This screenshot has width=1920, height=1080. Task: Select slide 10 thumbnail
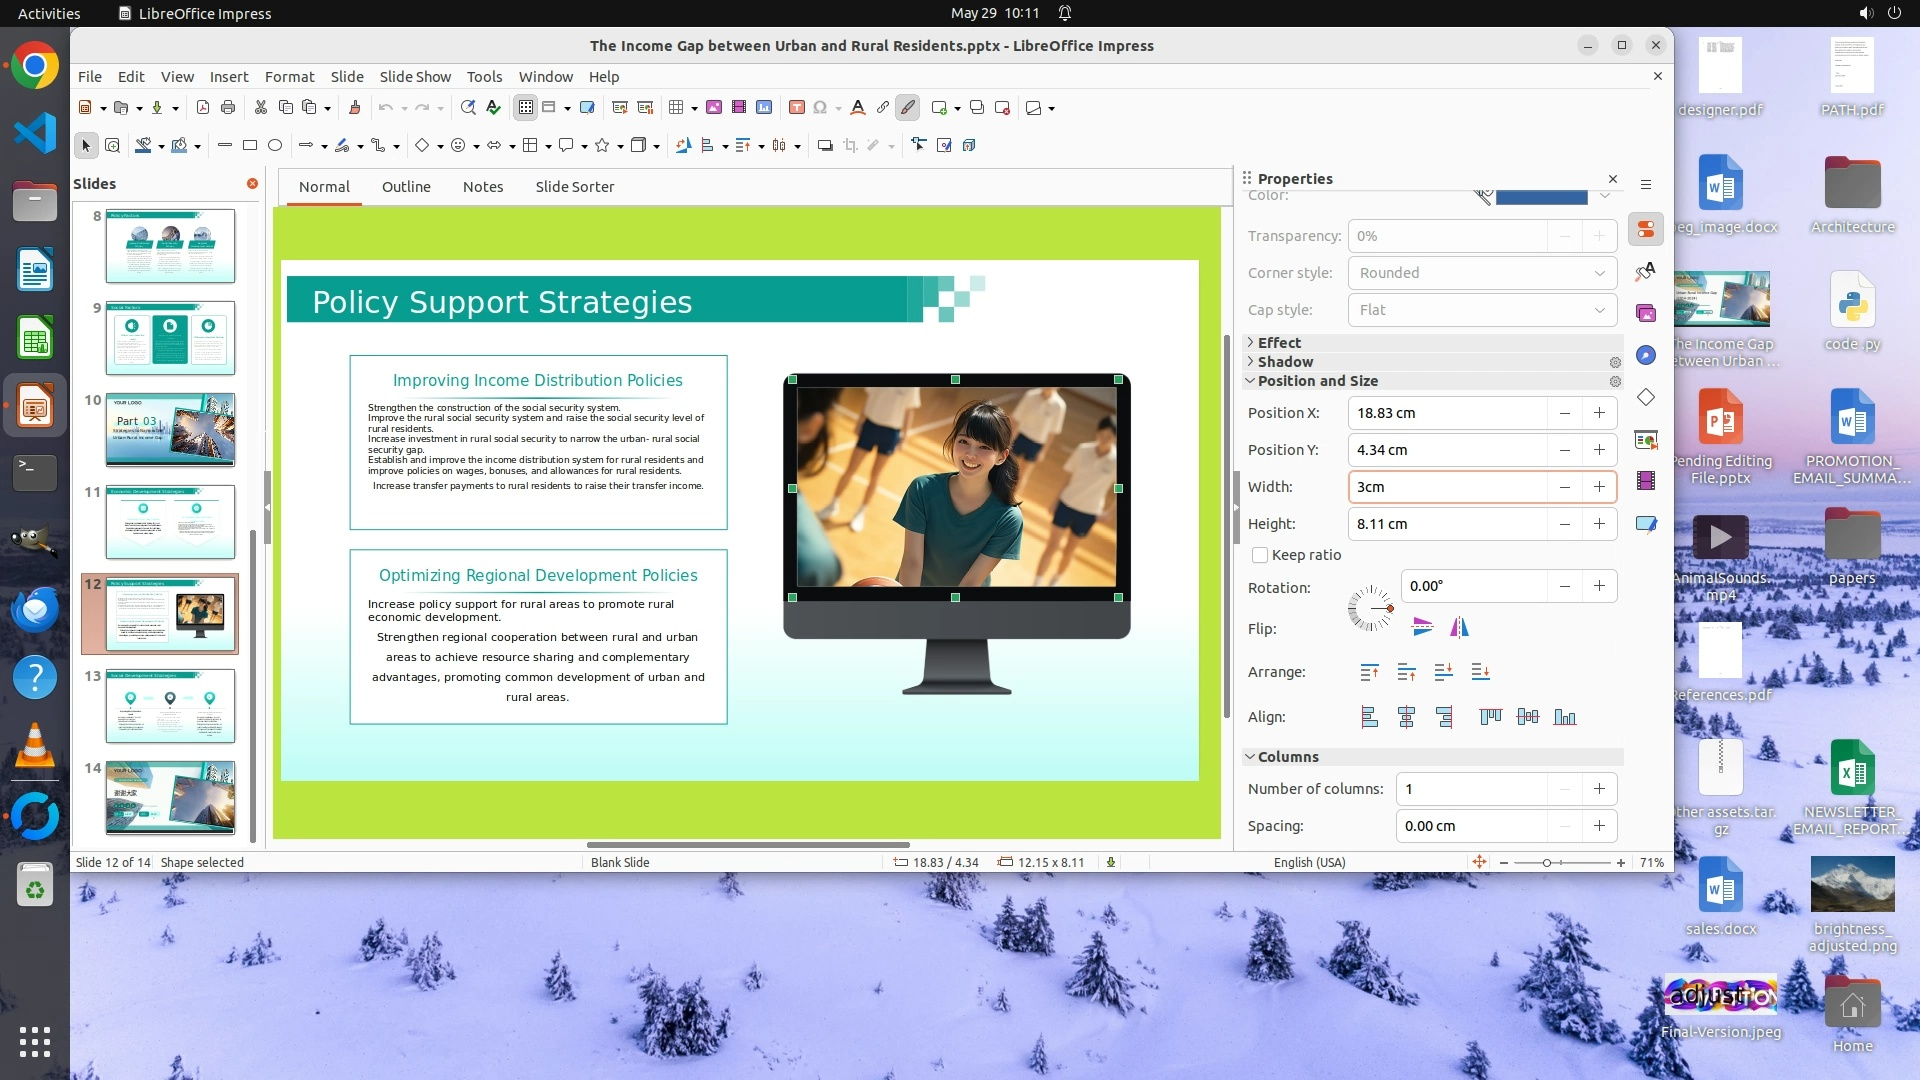point(170,430)
